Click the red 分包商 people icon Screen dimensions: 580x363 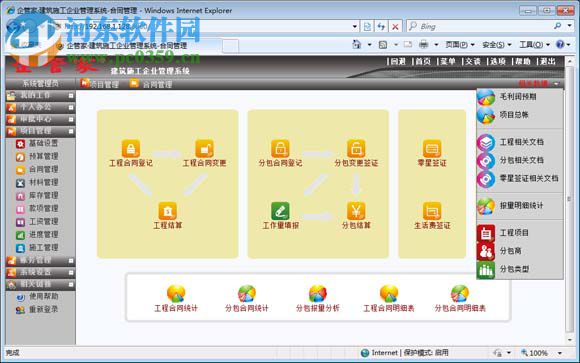(x=486, y=251)
